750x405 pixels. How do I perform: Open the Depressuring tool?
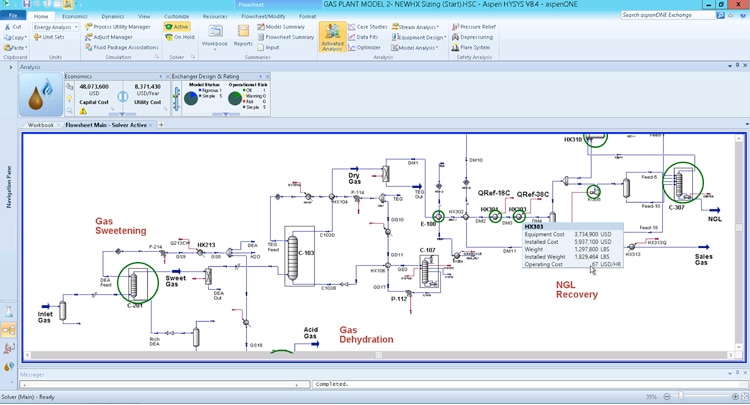[x=473, y=37]
